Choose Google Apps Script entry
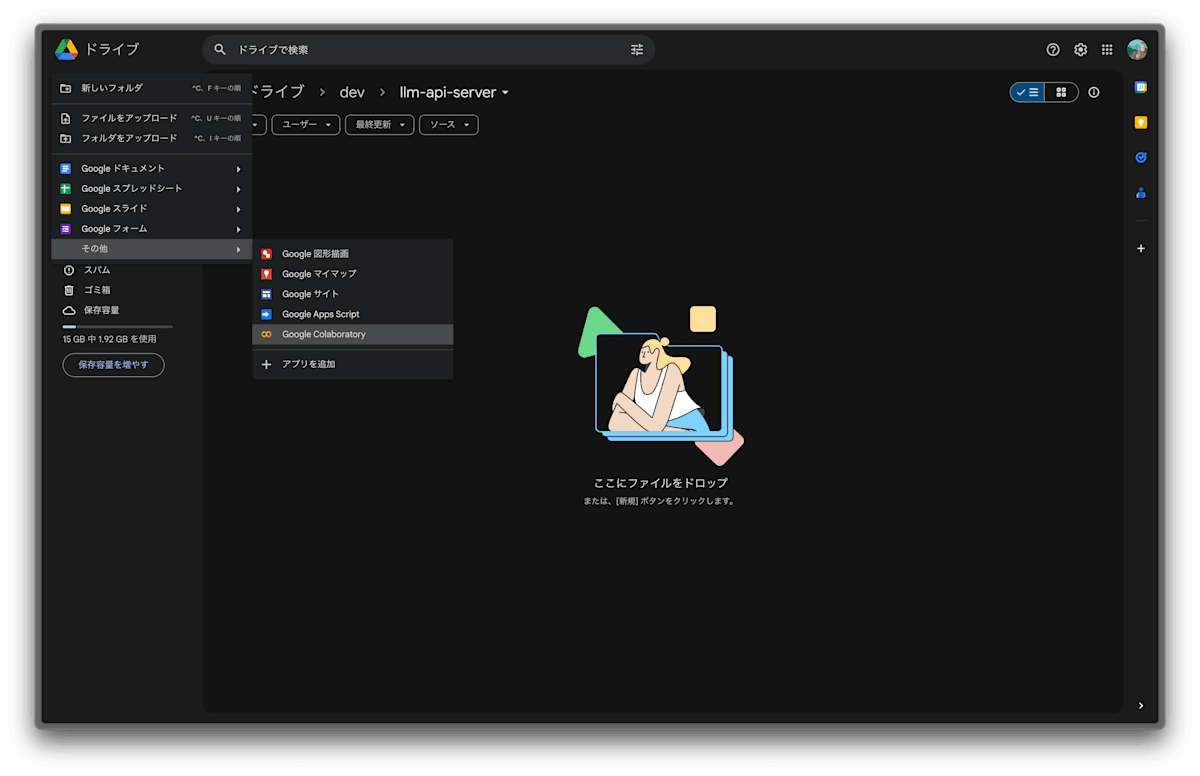Image resolution: width=1200 pixels, height=776 pixels. point(353,314)
